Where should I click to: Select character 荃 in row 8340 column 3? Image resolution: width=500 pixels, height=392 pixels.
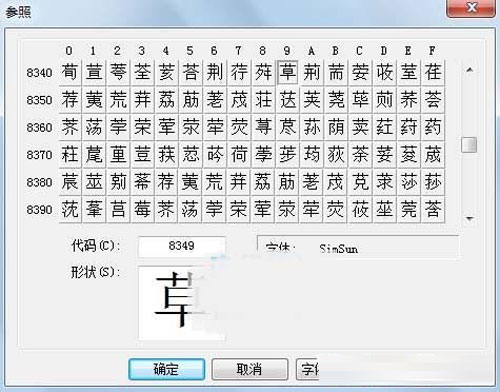pyautogui.click(x=142, y=72)
